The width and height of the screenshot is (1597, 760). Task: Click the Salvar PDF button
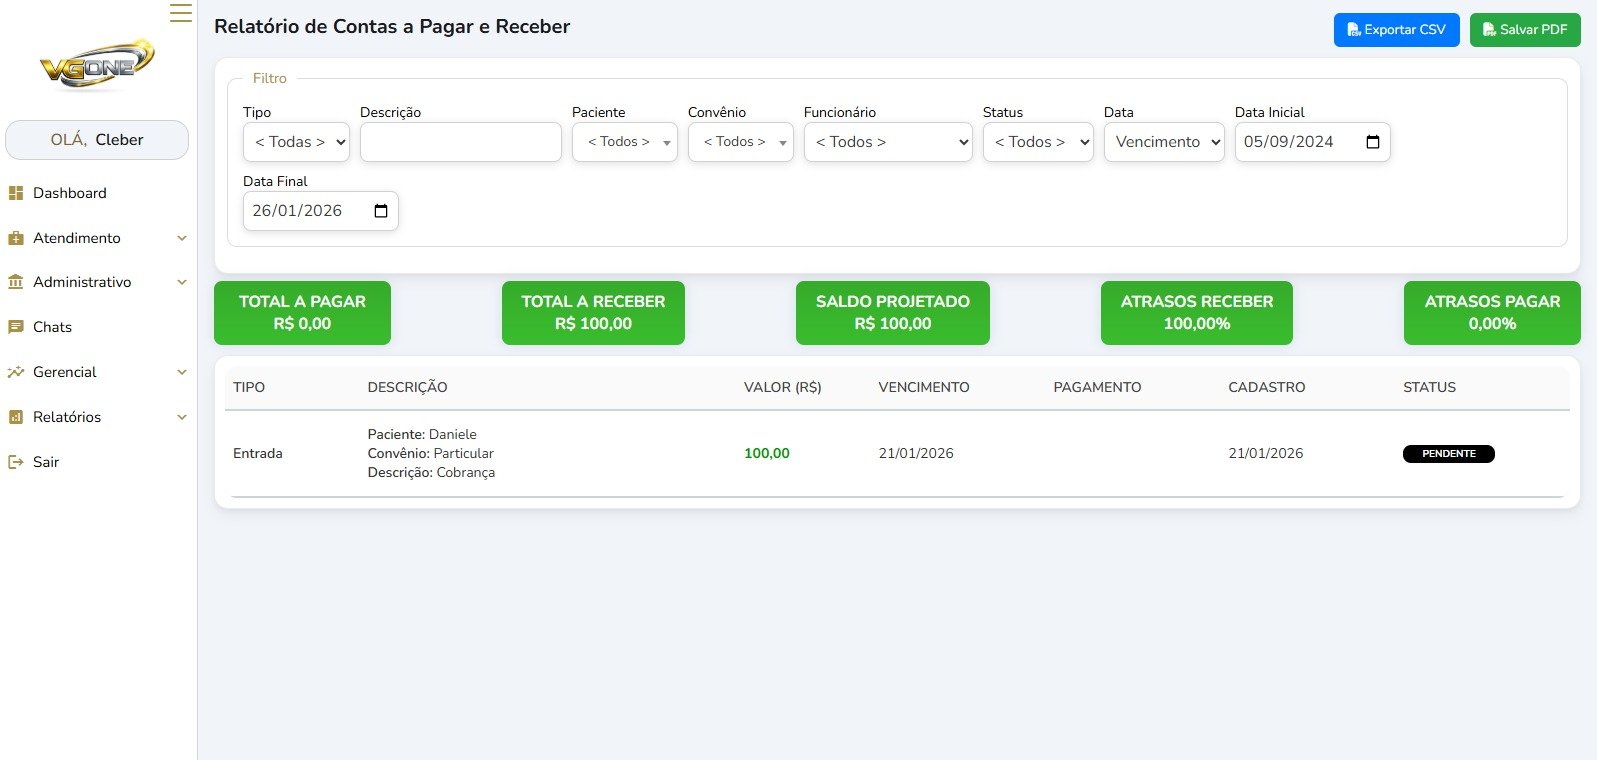point(1524,30)
